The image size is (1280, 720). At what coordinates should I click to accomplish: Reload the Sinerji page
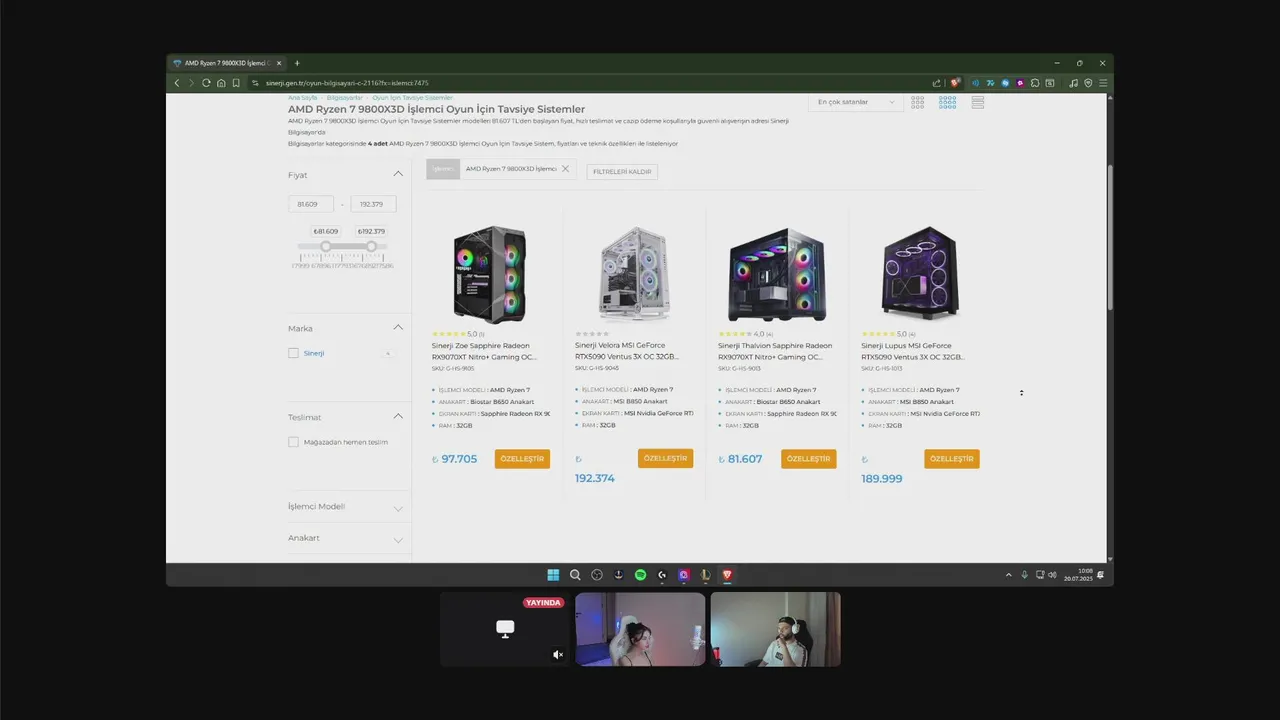point(206,83)
